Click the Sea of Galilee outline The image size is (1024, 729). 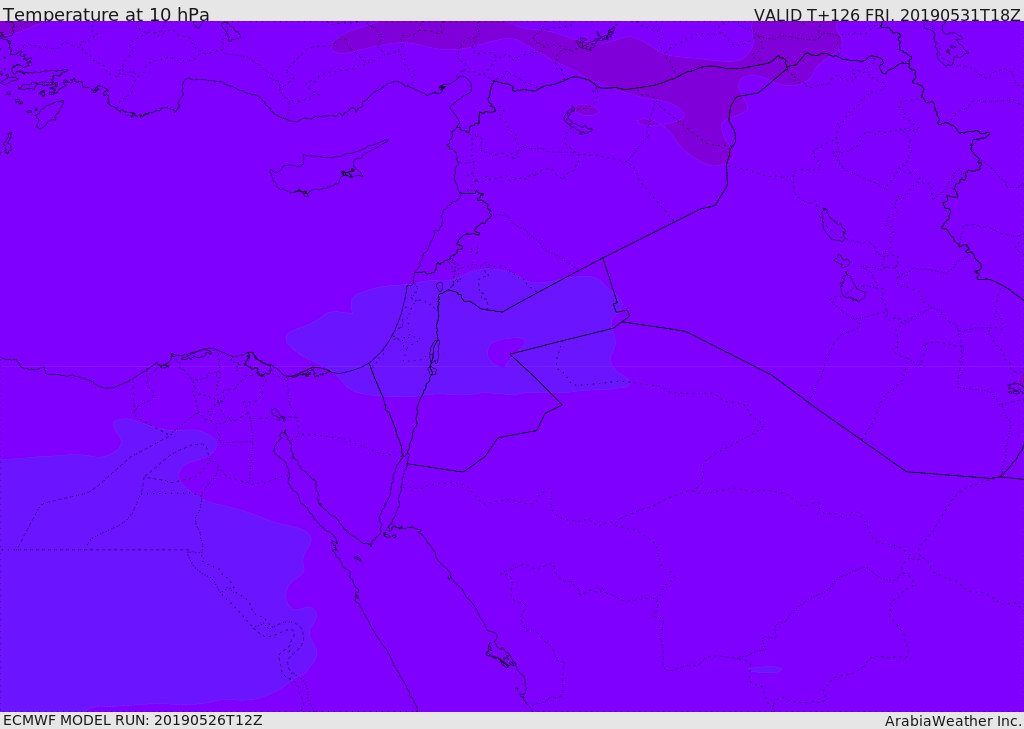[x=439, y=287]
